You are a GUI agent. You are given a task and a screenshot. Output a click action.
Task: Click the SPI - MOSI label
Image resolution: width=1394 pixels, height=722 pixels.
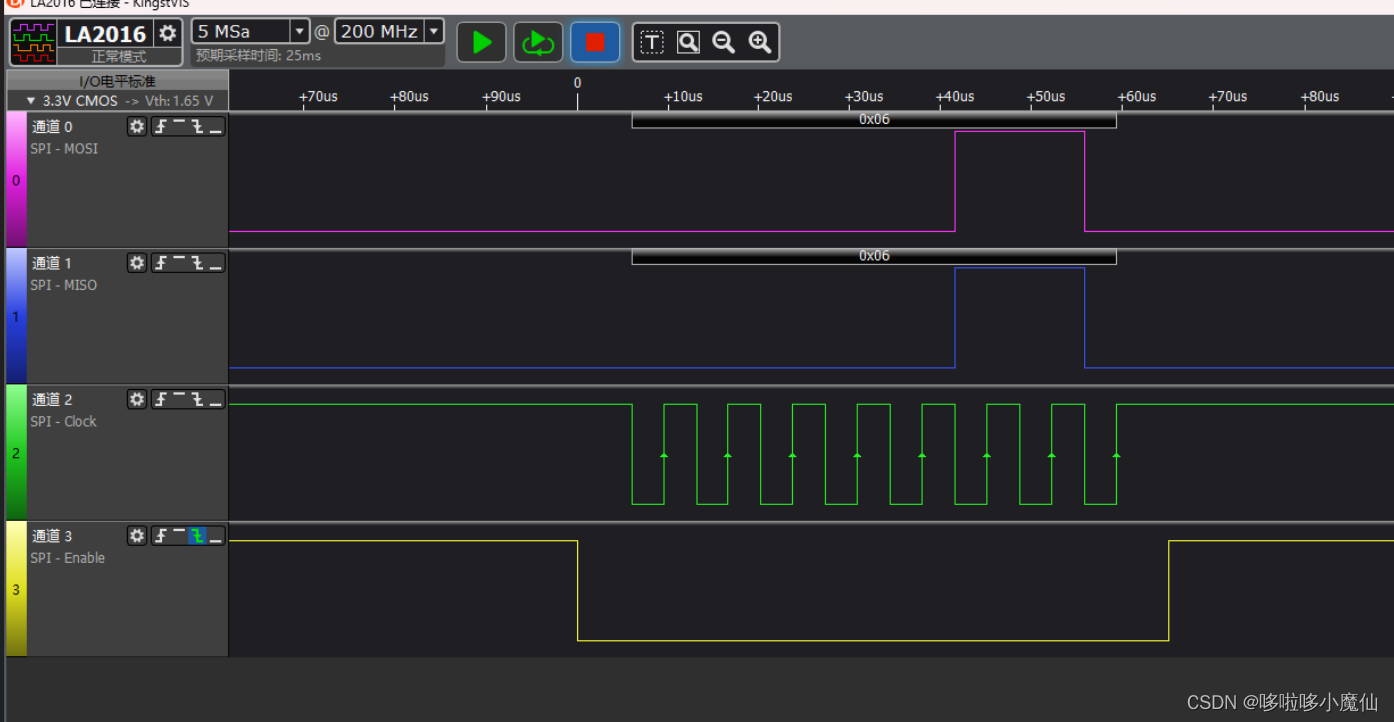(64, 149)
